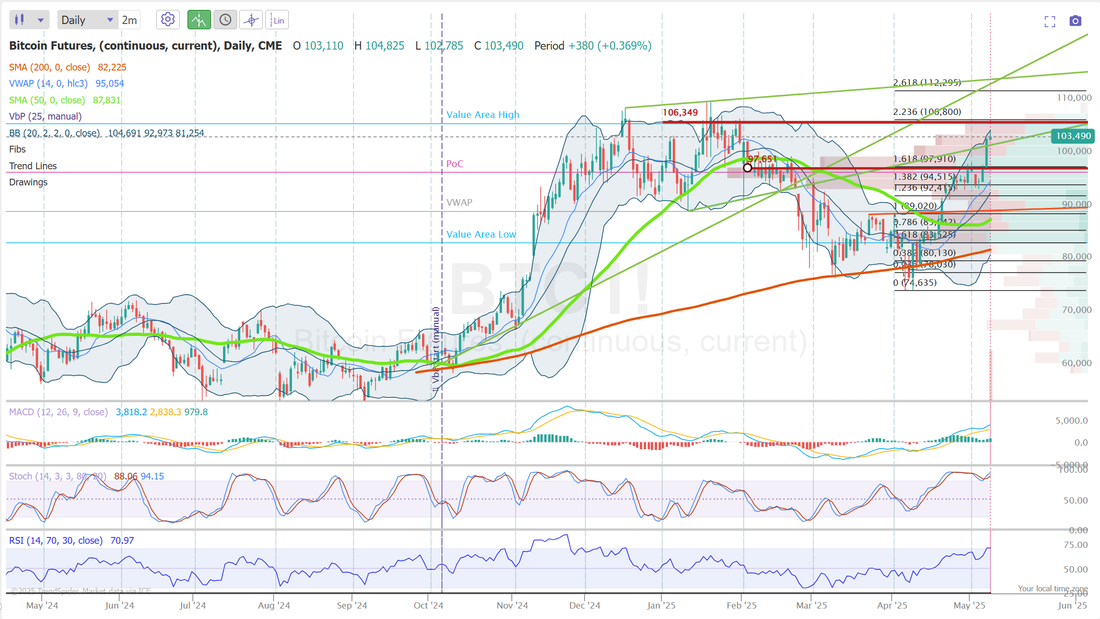This screenshot has width=1100, height=619.
Task: Click the 97,651 anchor point circle
Action: (747, 168)
